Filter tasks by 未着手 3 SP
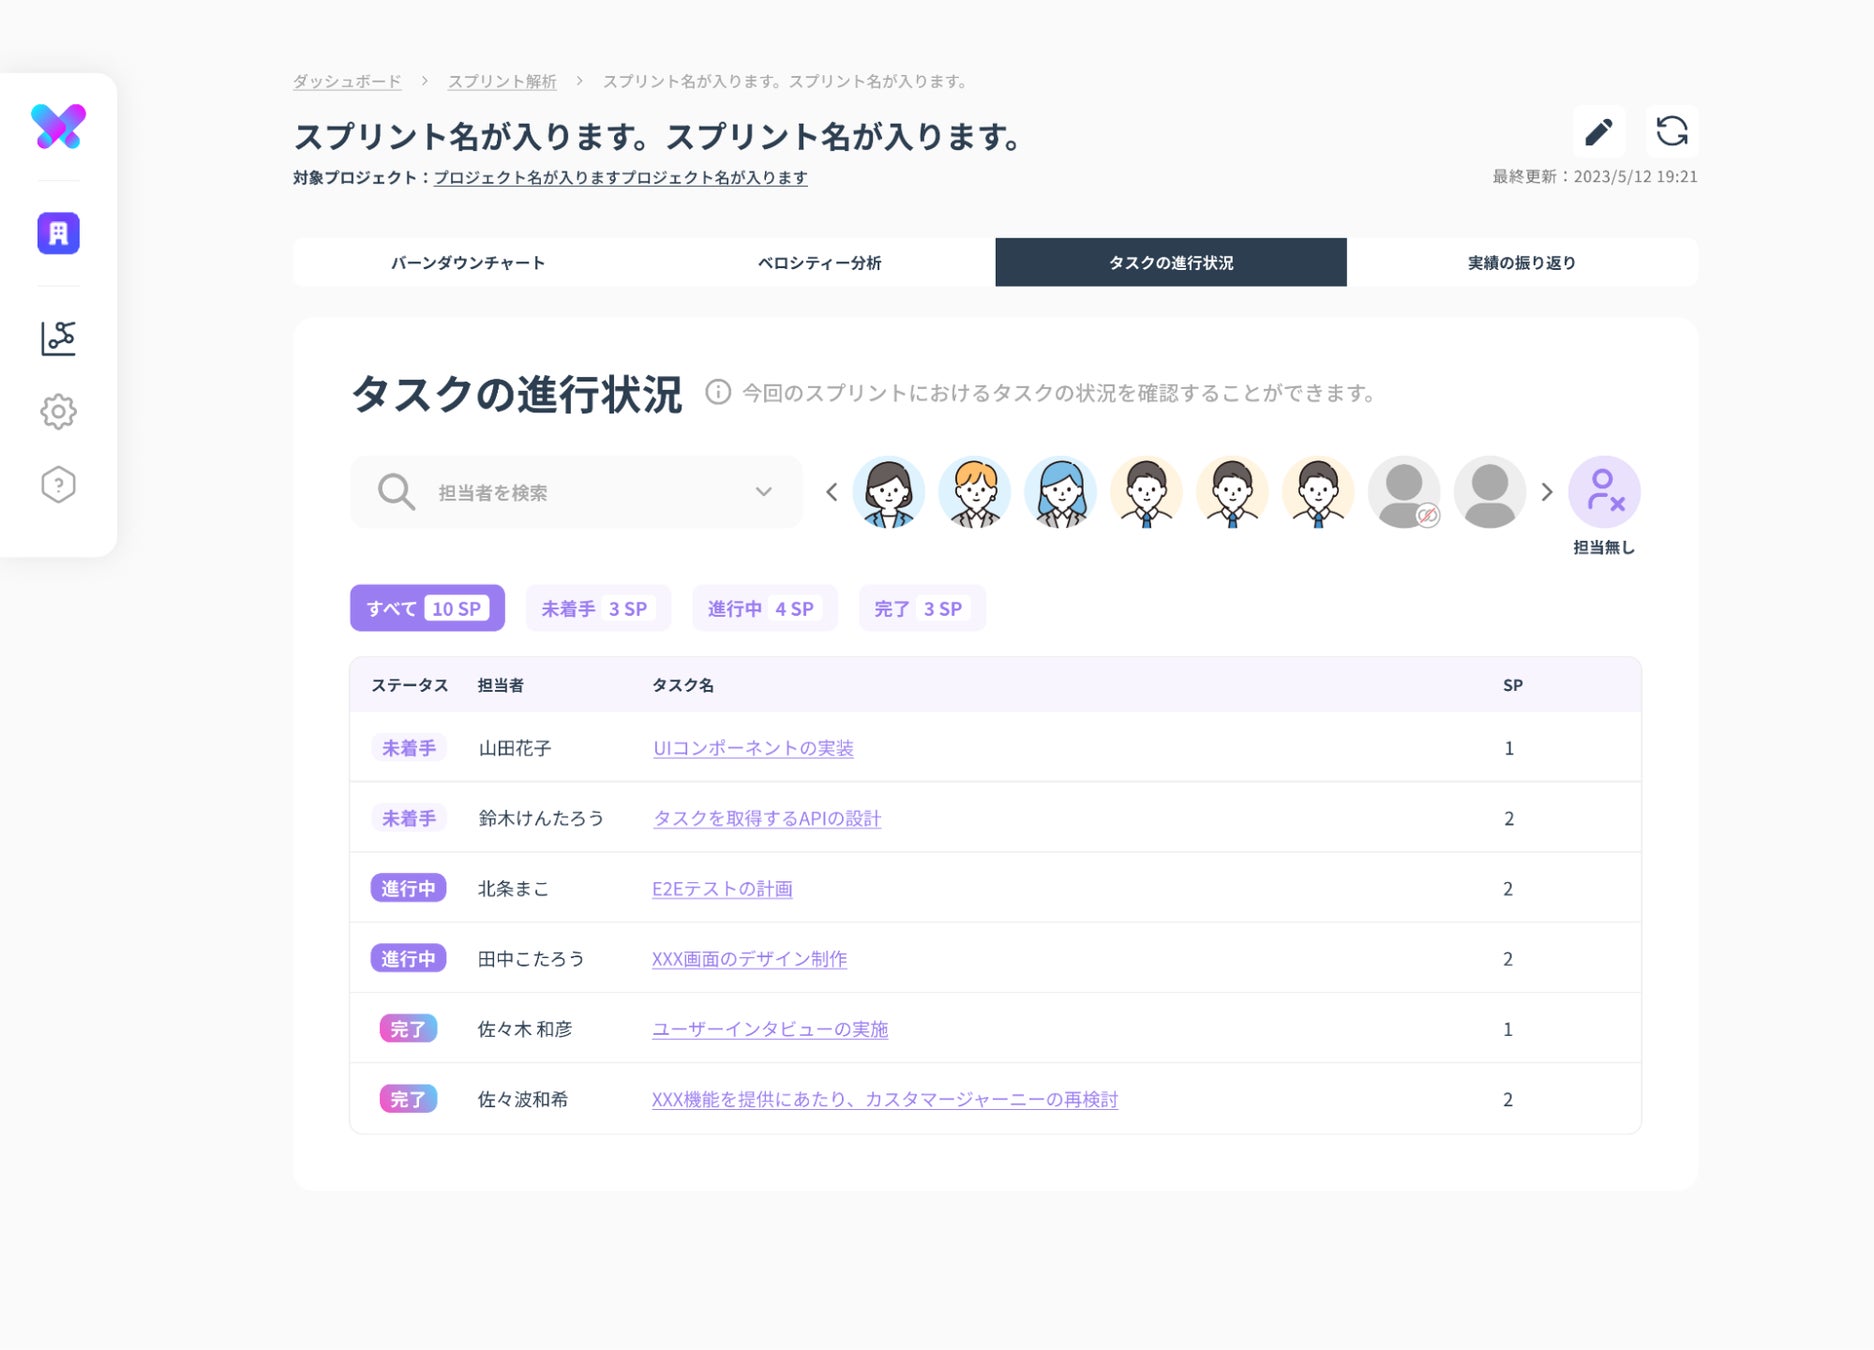Image resolution: width=1874 pixels, height=1350 pixels. [598, 608]
